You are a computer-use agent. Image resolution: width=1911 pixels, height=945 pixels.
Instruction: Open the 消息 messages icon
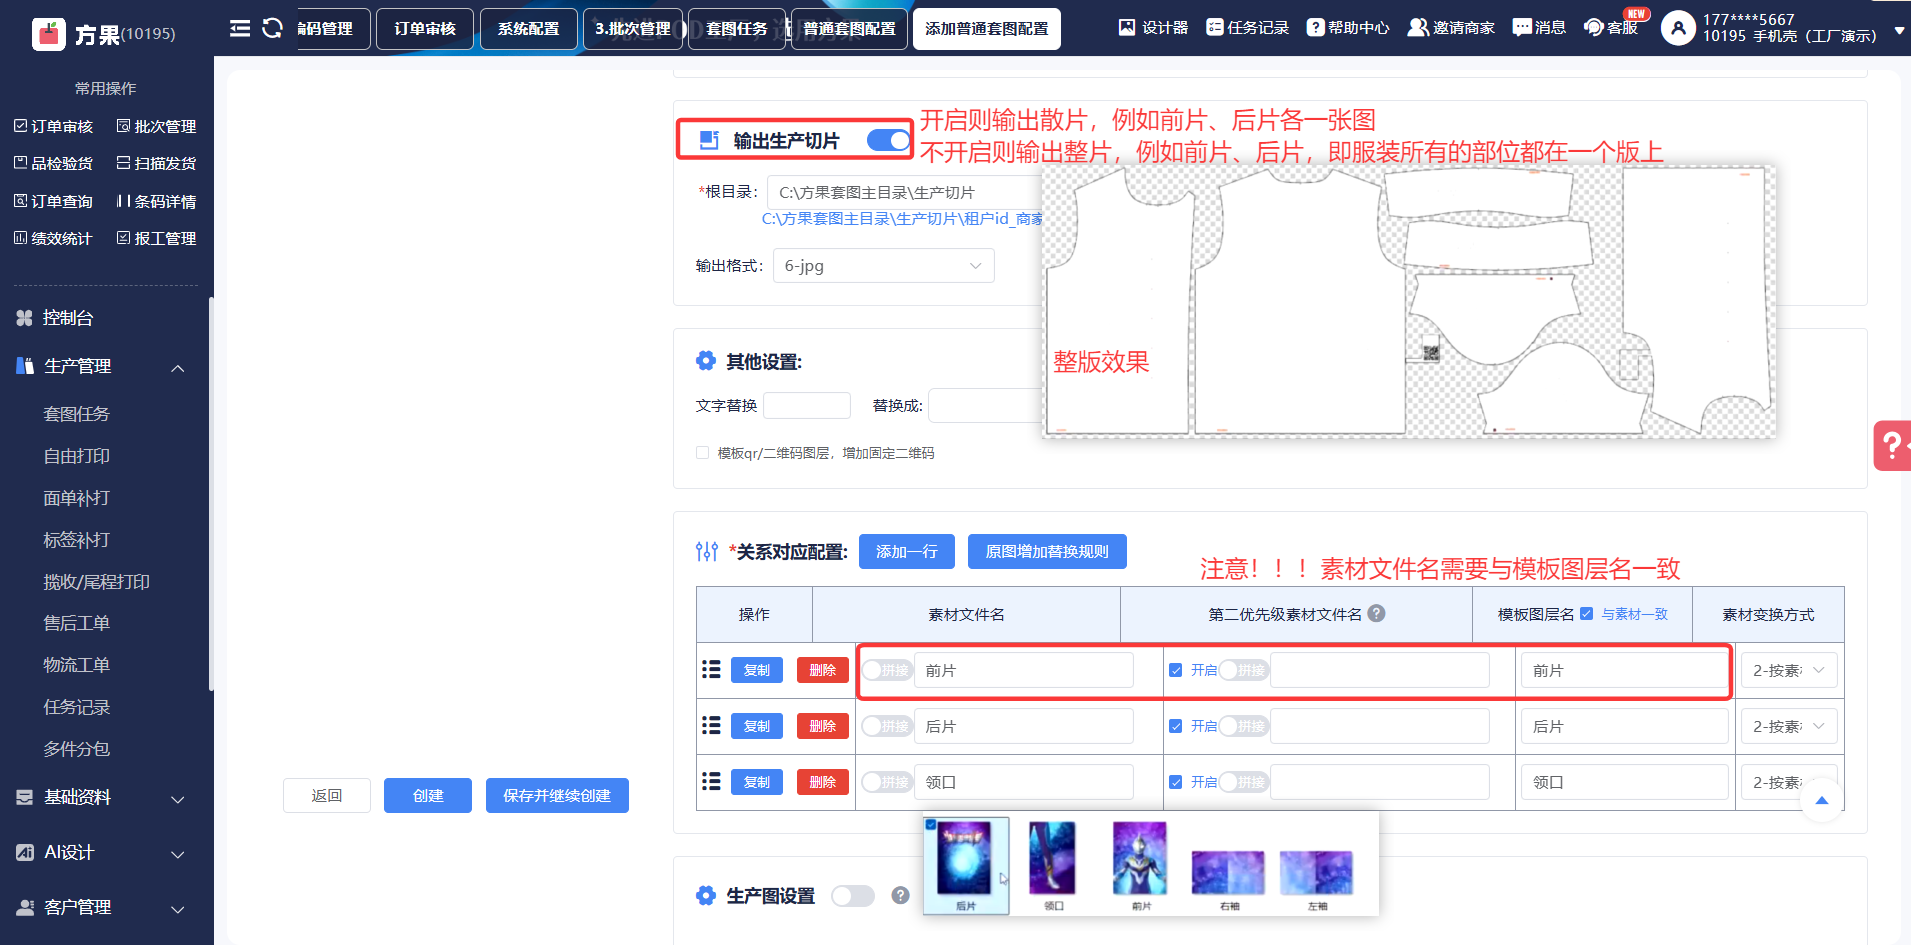click(x=1522, y=28)
